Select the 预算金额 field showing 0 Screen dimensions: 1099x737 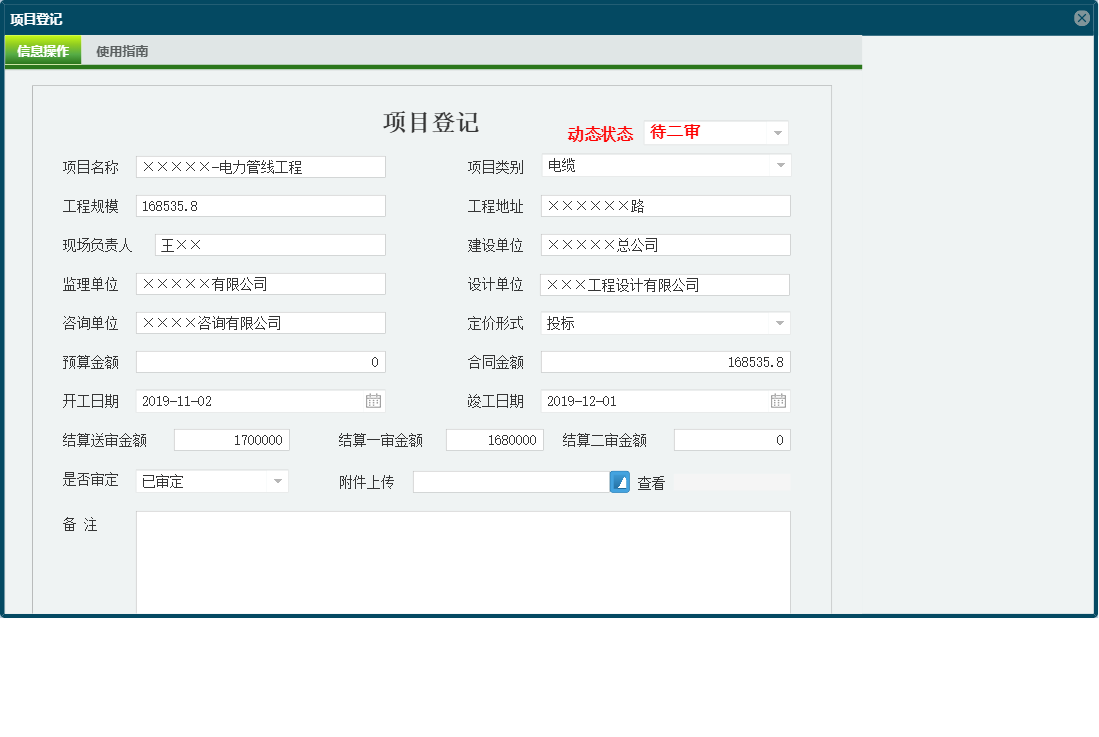pos(260,361)
